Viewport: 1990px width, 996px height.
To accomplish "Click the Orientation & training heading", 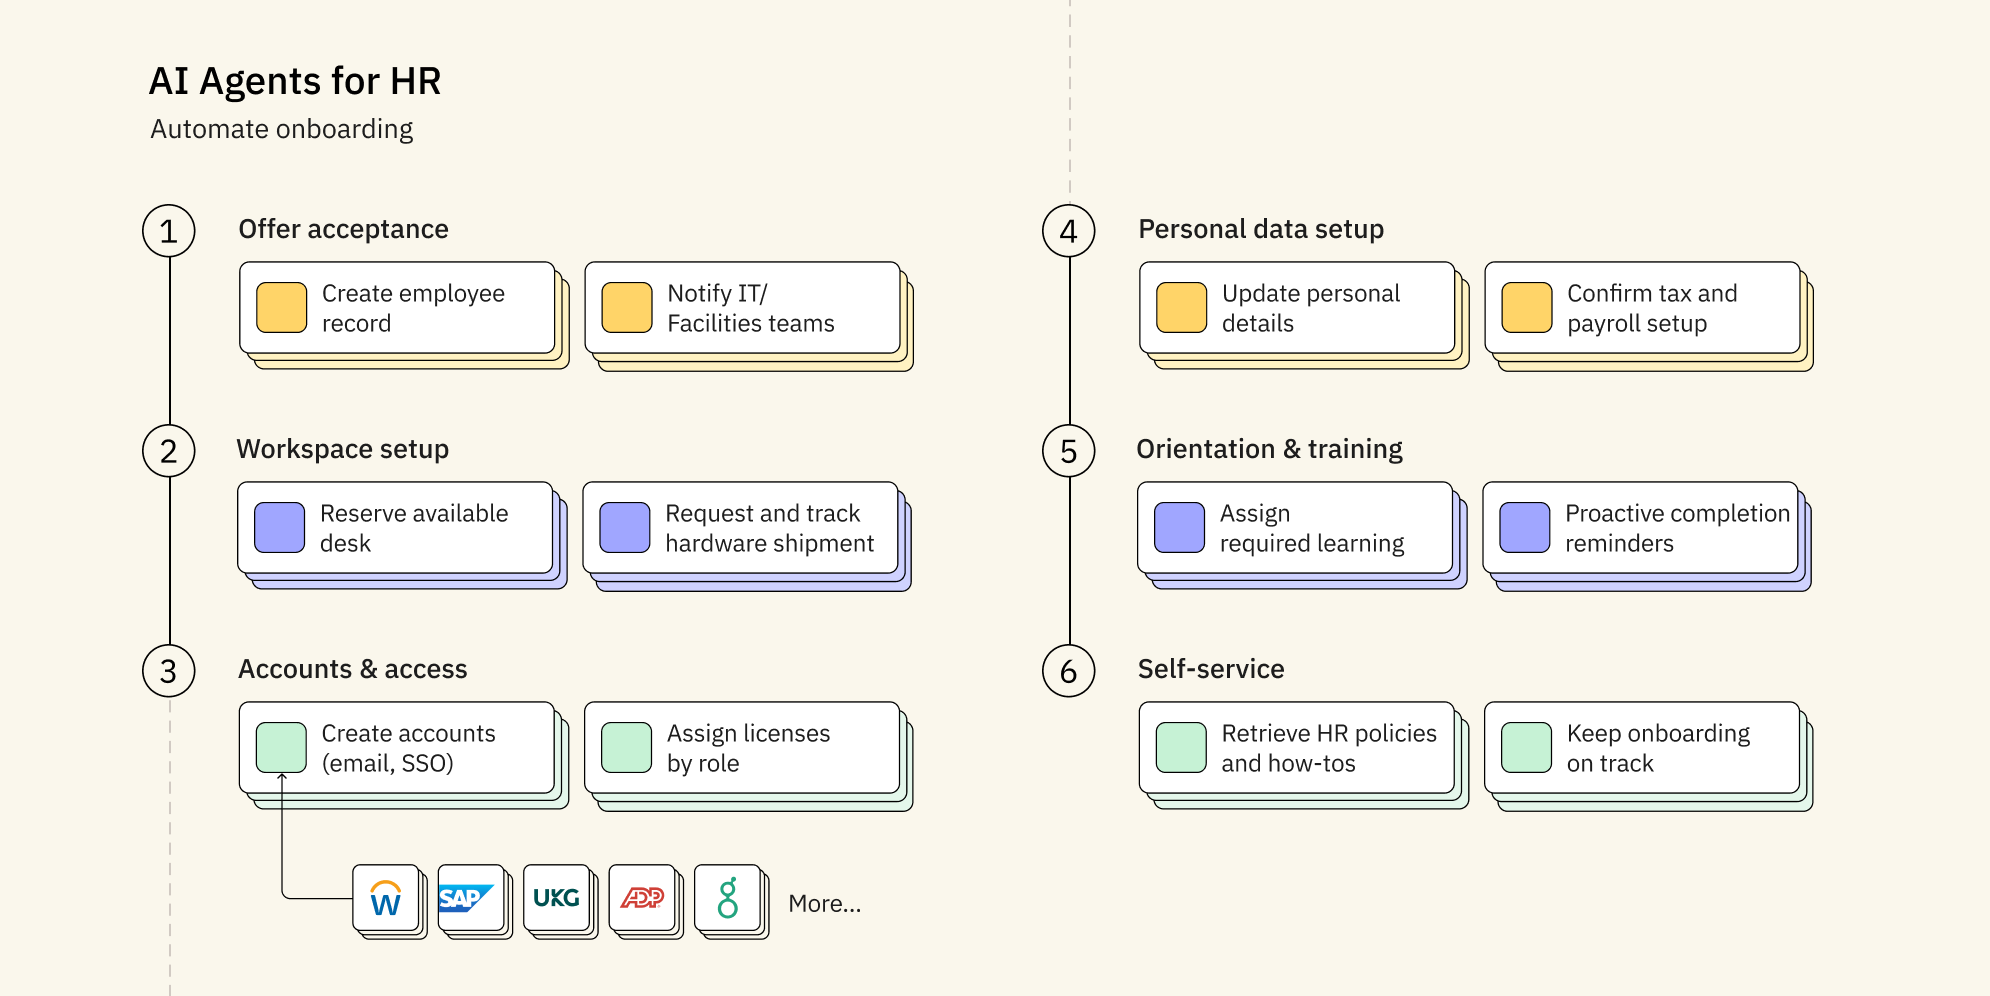I will (1269, 449).
